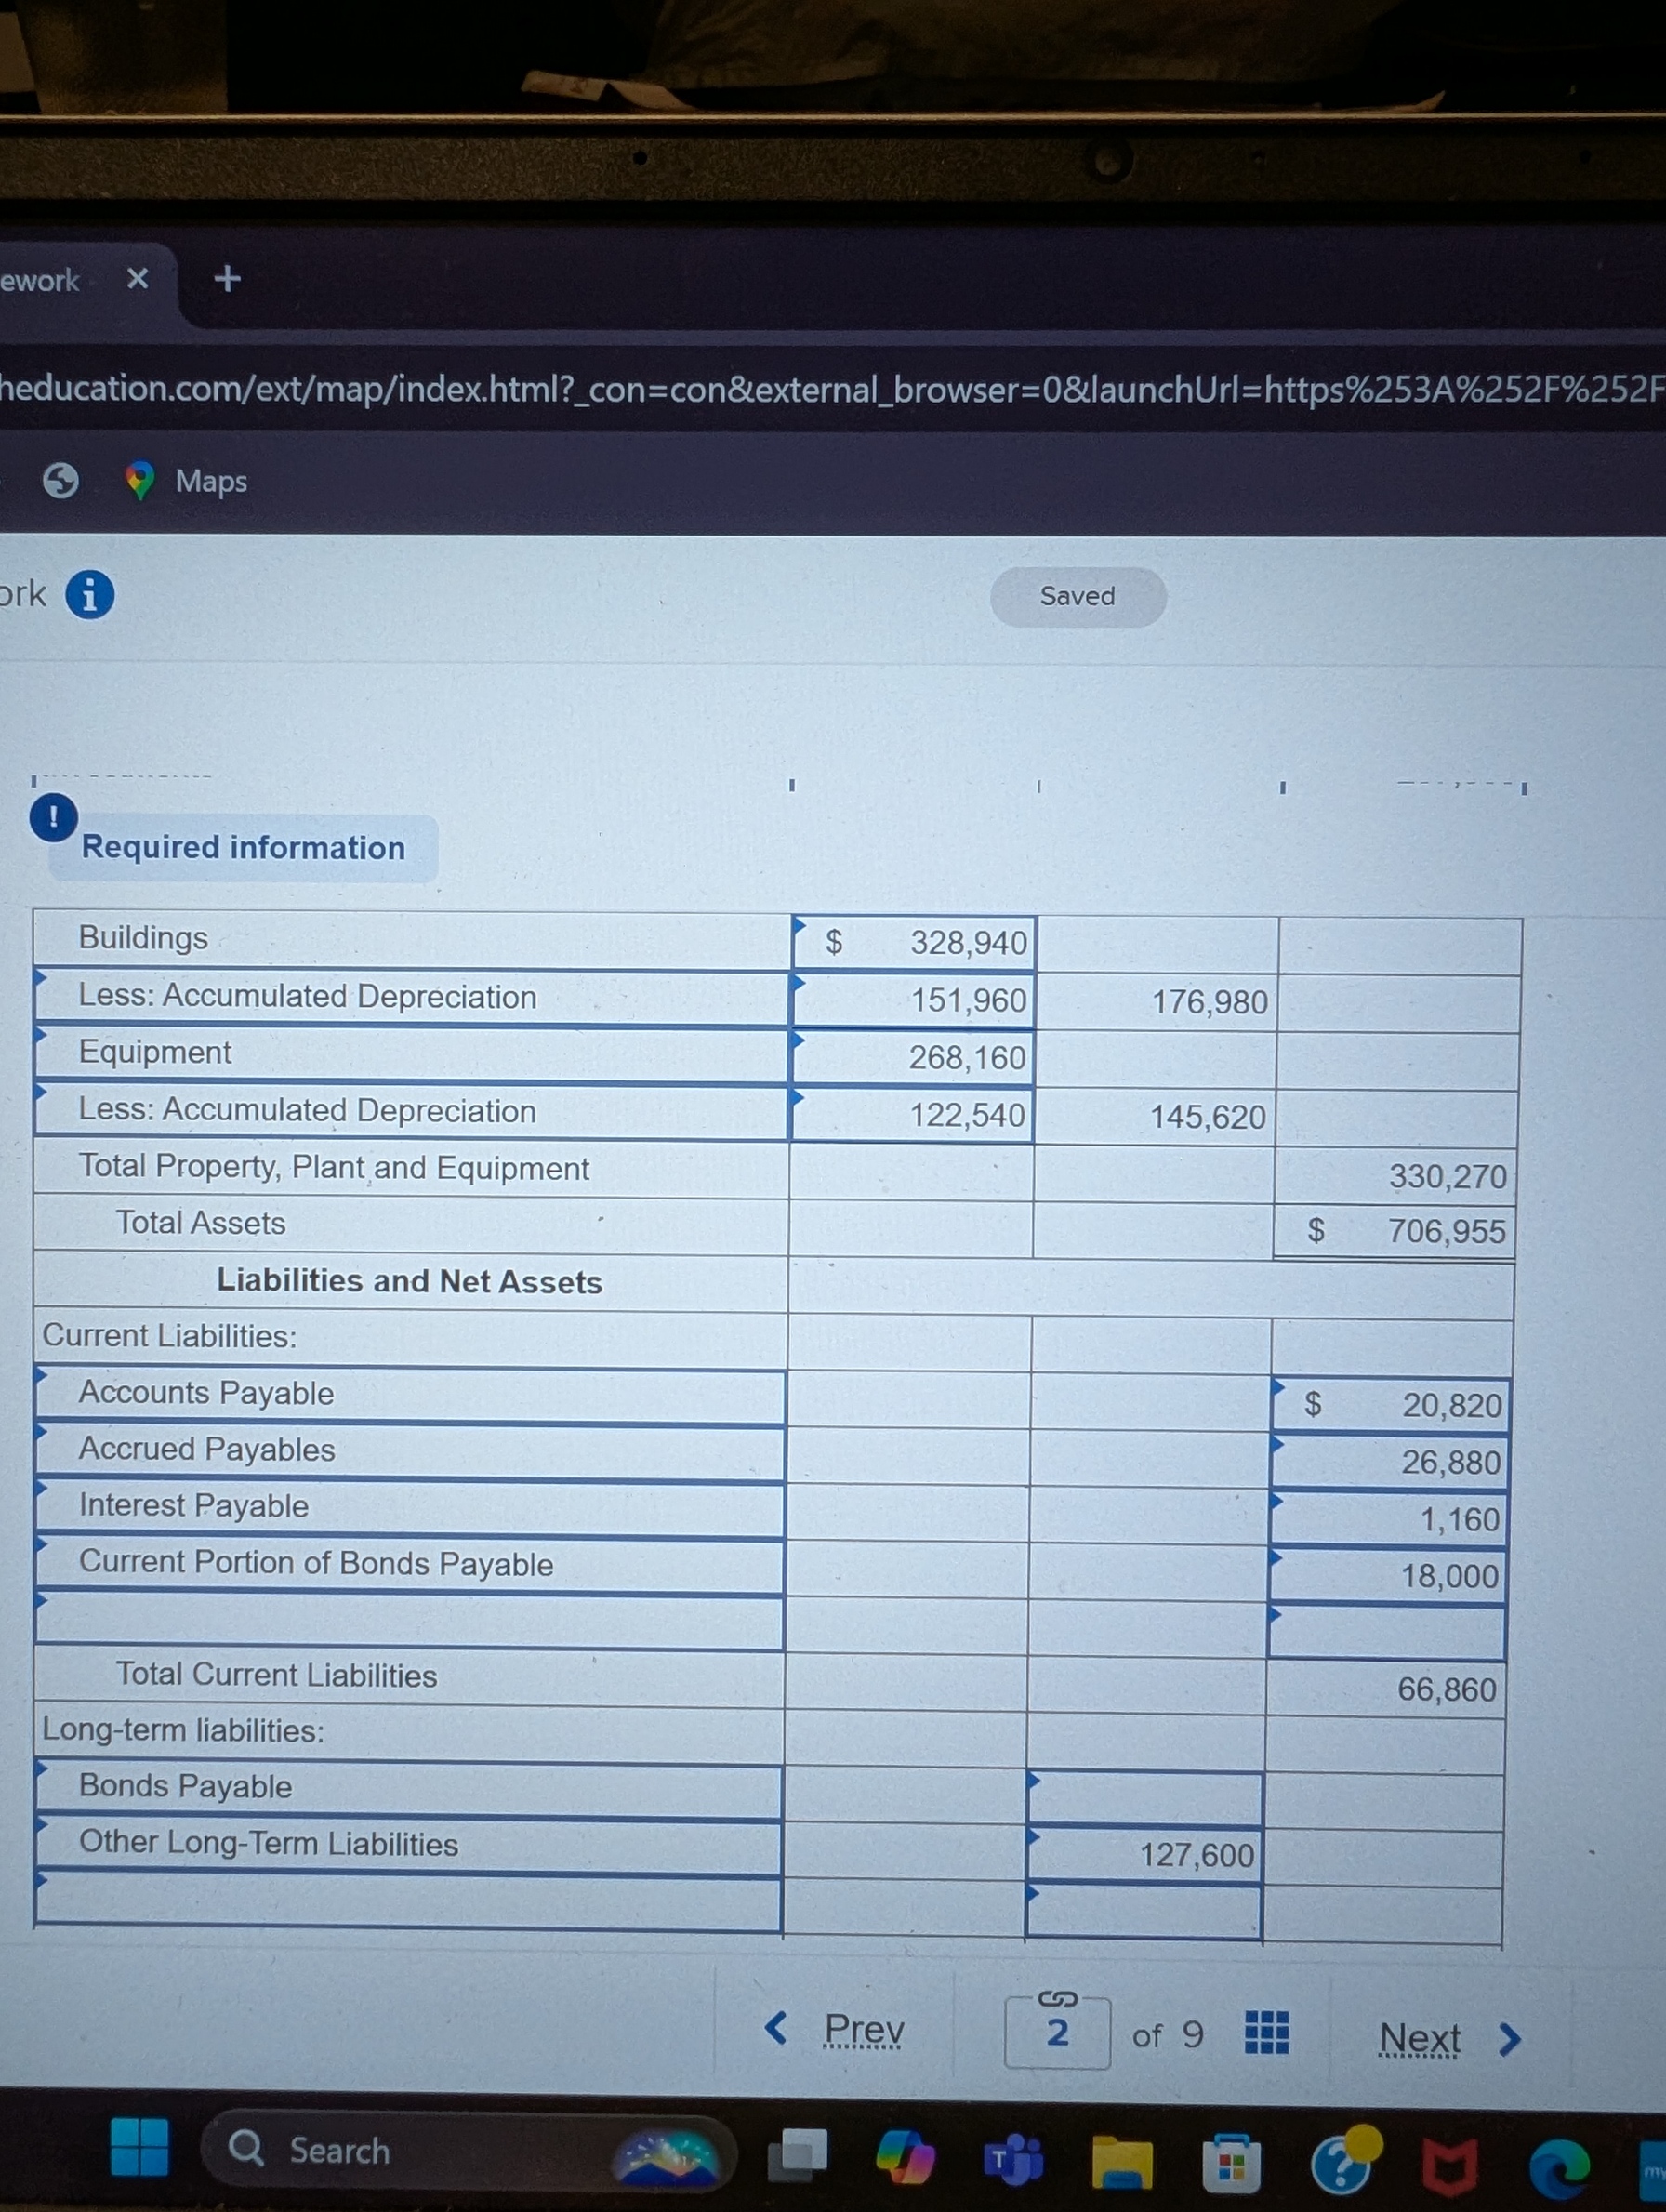Close the homework browser tab
Viewport: 1666px width, 2212px height.
(x=138, y=278)
